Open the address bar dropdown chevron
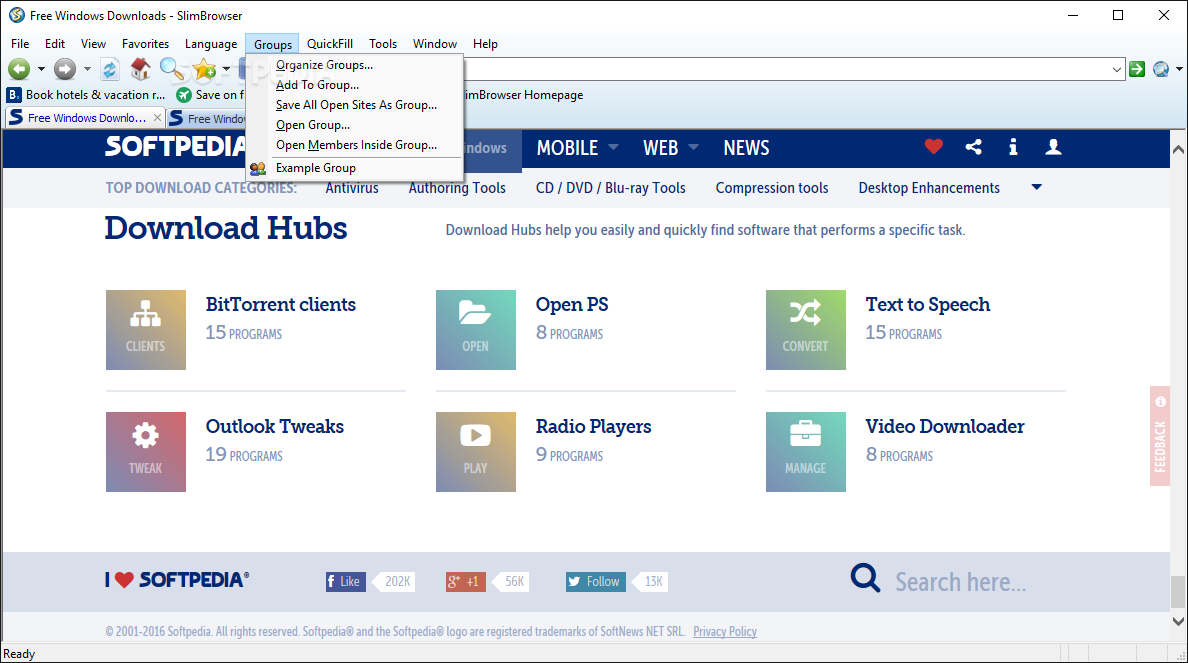Viewport: 1188px width, 663px height. (x=1116, y=70)
